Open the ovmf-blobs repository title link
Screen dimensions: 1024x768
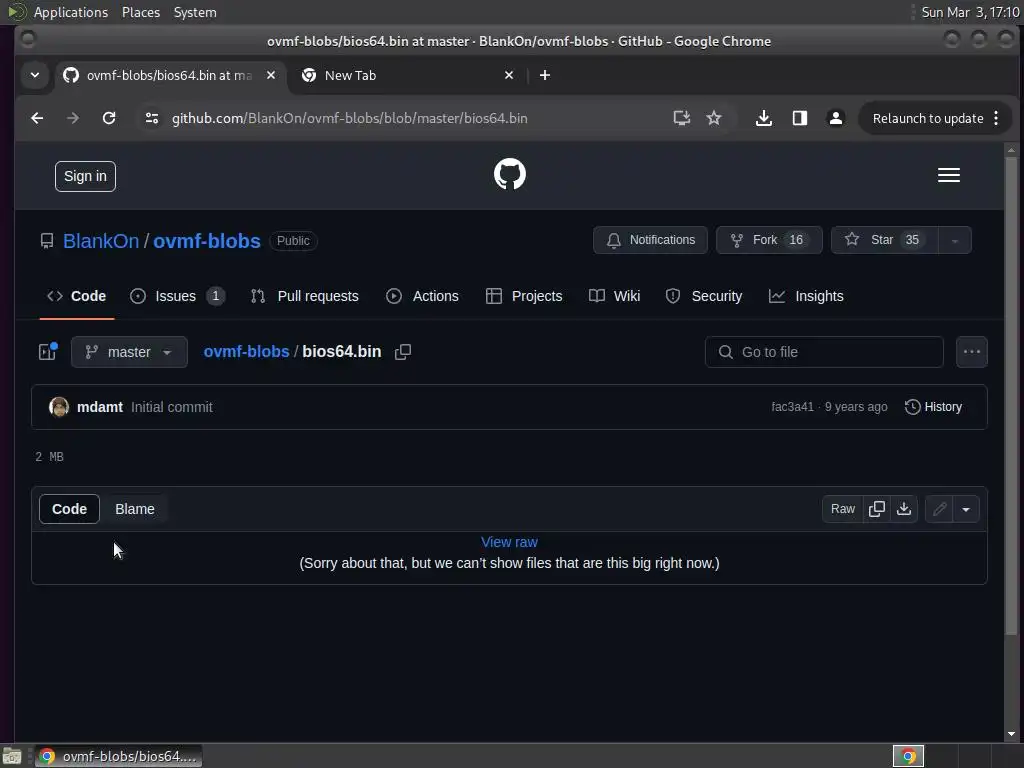click(x=206, y=241)
